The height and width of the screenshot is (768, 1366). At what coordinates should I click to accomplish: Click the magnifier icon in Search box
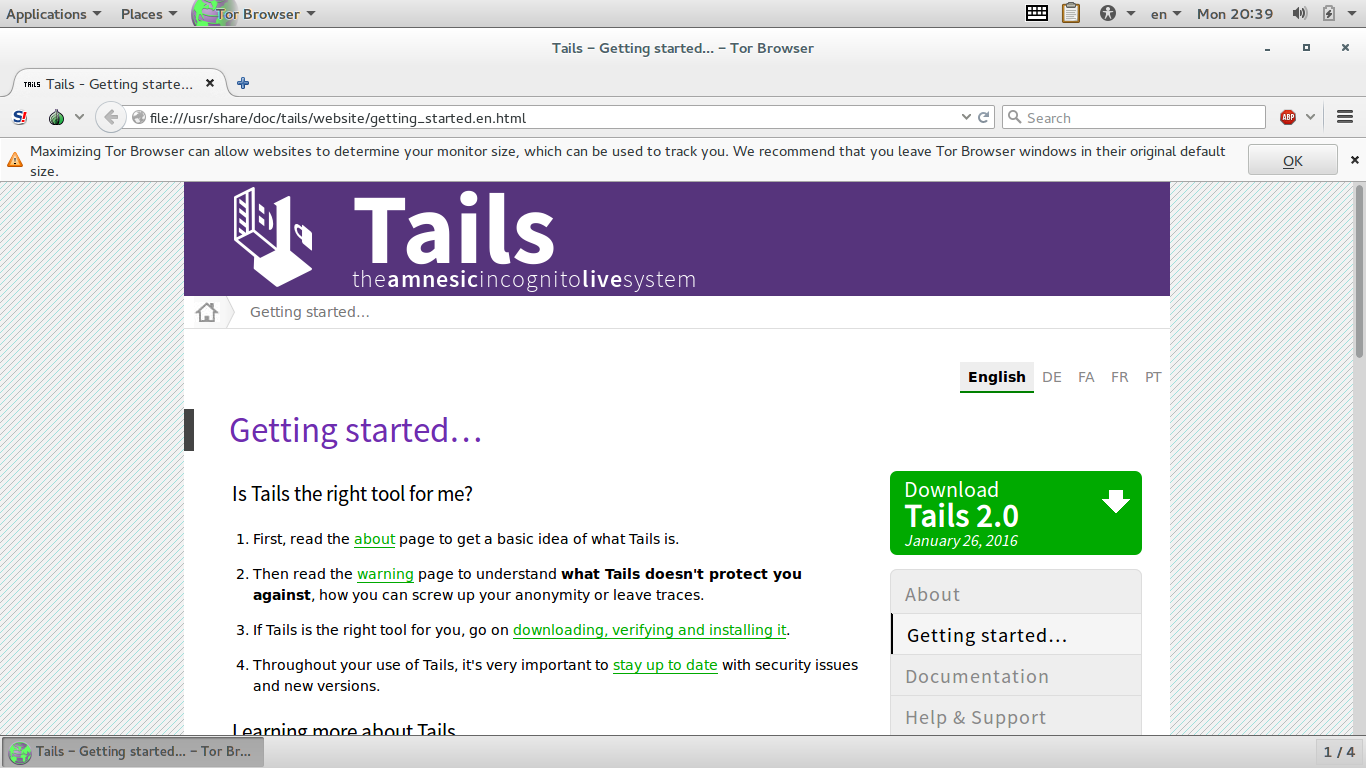tap(1014, 117)
